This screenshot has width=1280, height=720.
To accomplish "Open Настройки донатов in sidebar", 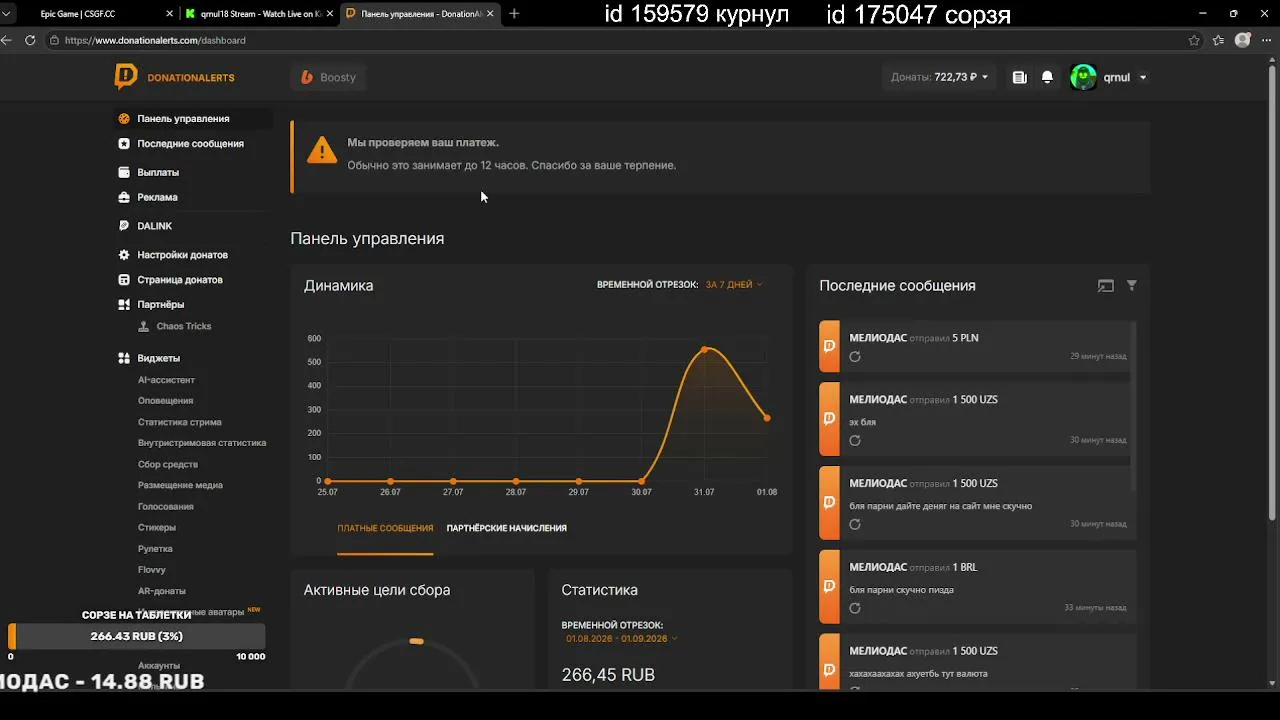I will [182, 255].
